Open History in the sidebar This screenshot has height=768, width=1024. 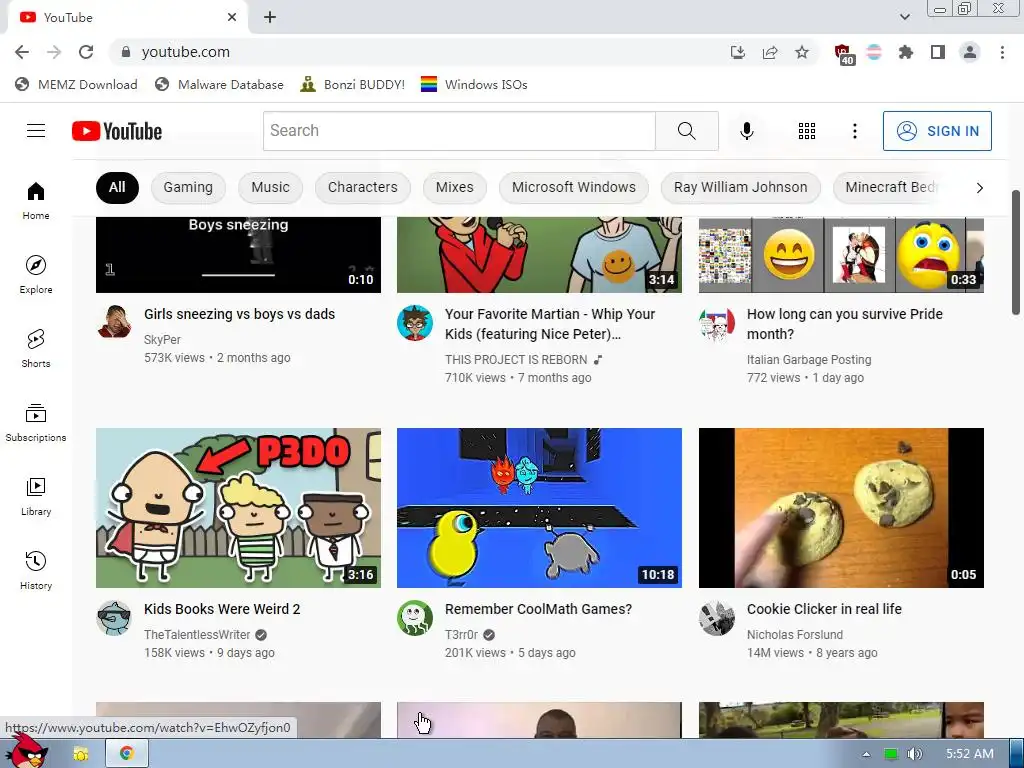coord(36,570)
